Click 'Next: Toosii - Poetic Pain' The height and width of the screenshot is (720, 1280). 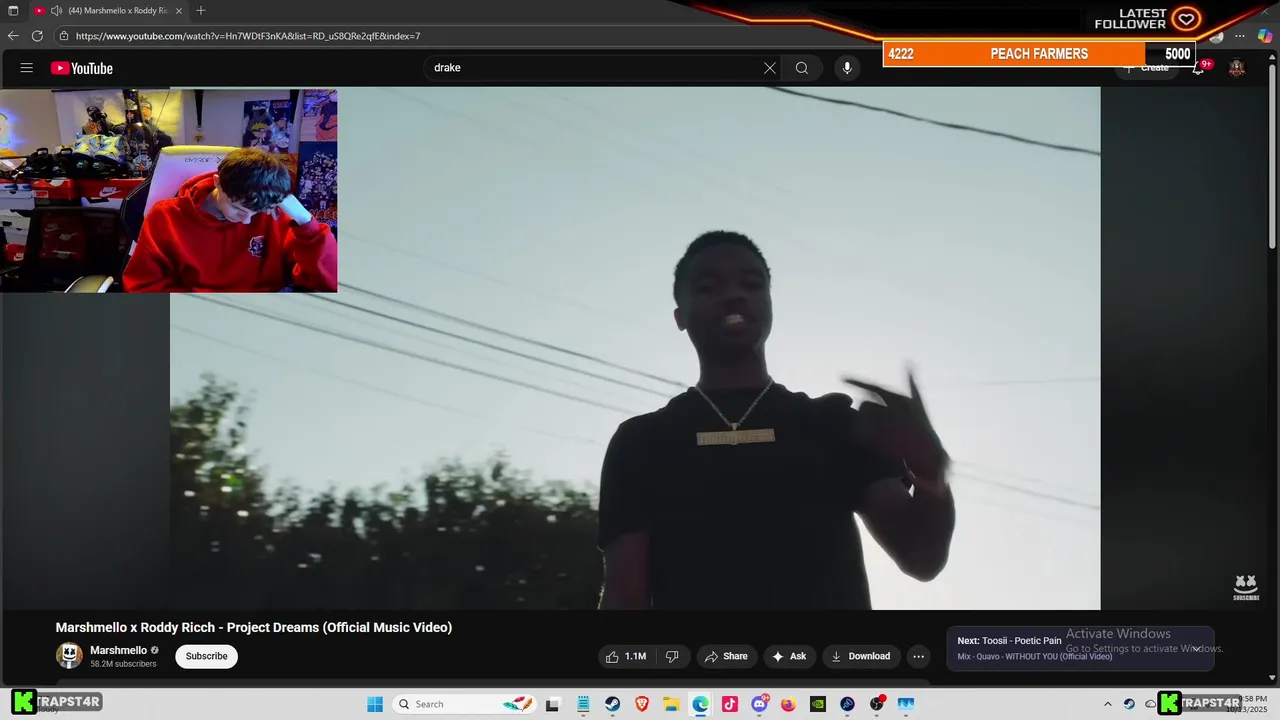pos(1009,640)
